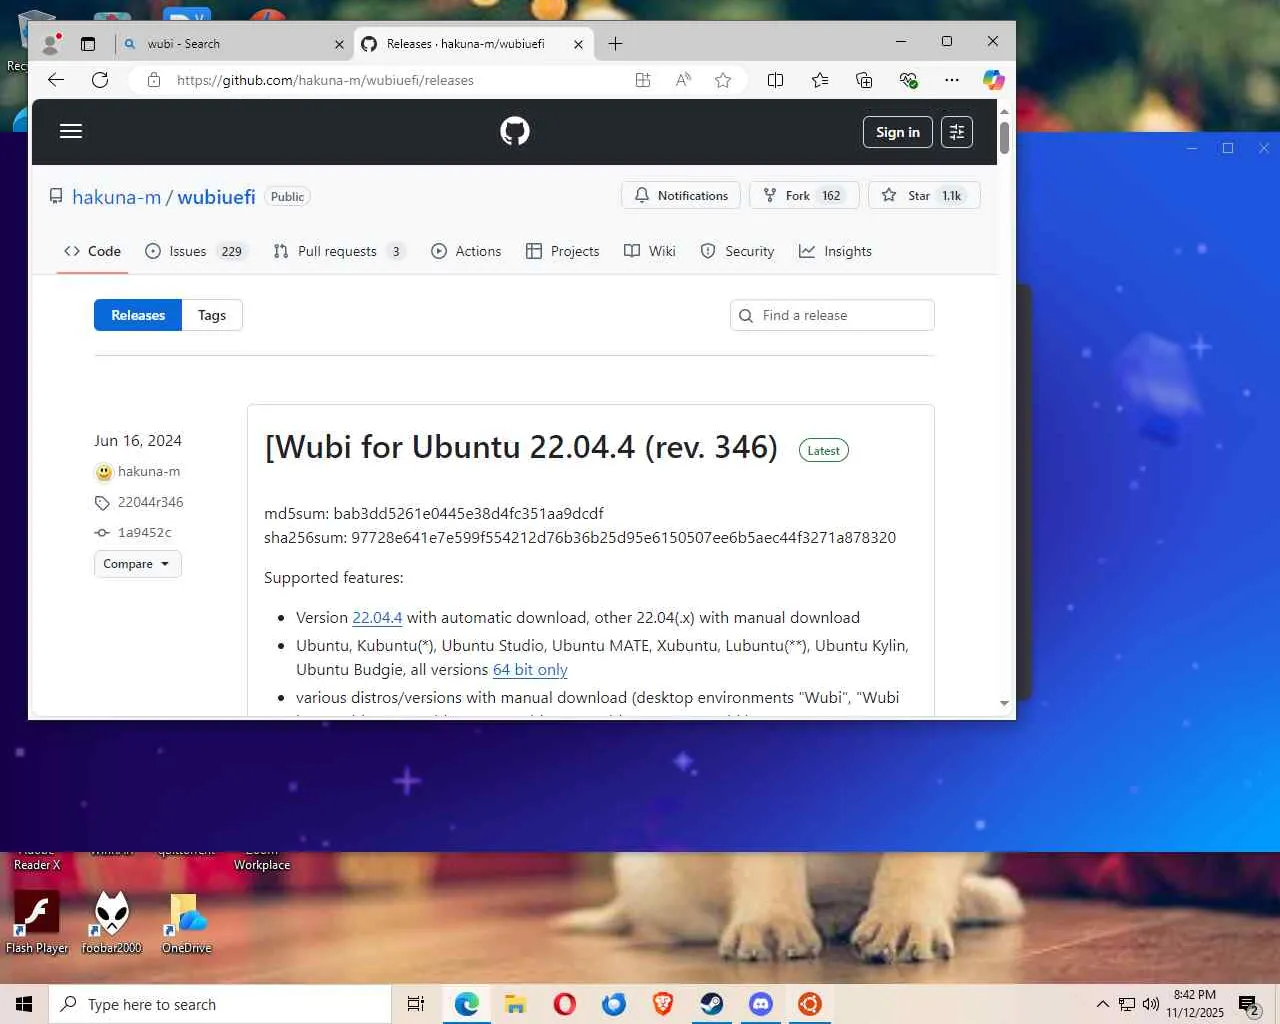Image resolution: width=1280 pixels, height=1024 pixels.
Task: Open Opera from the taskbar
Action: coord(565,1004)
